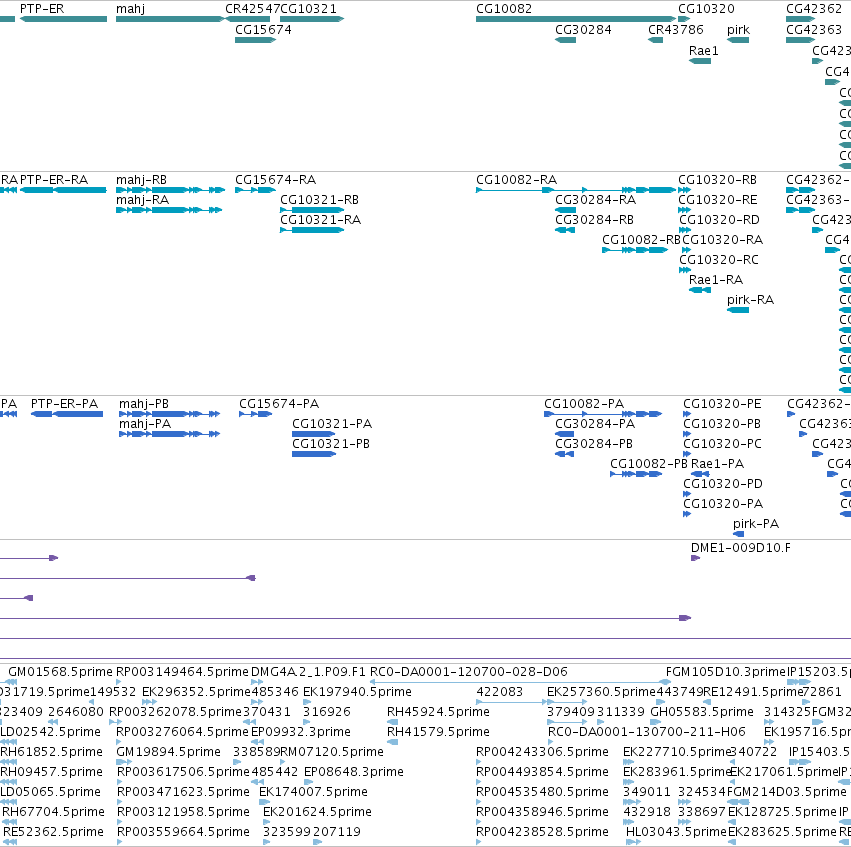Screen dimensions: 851x847
Task: Select the DME1-009D10.F feature label
Action: (740, 548)
